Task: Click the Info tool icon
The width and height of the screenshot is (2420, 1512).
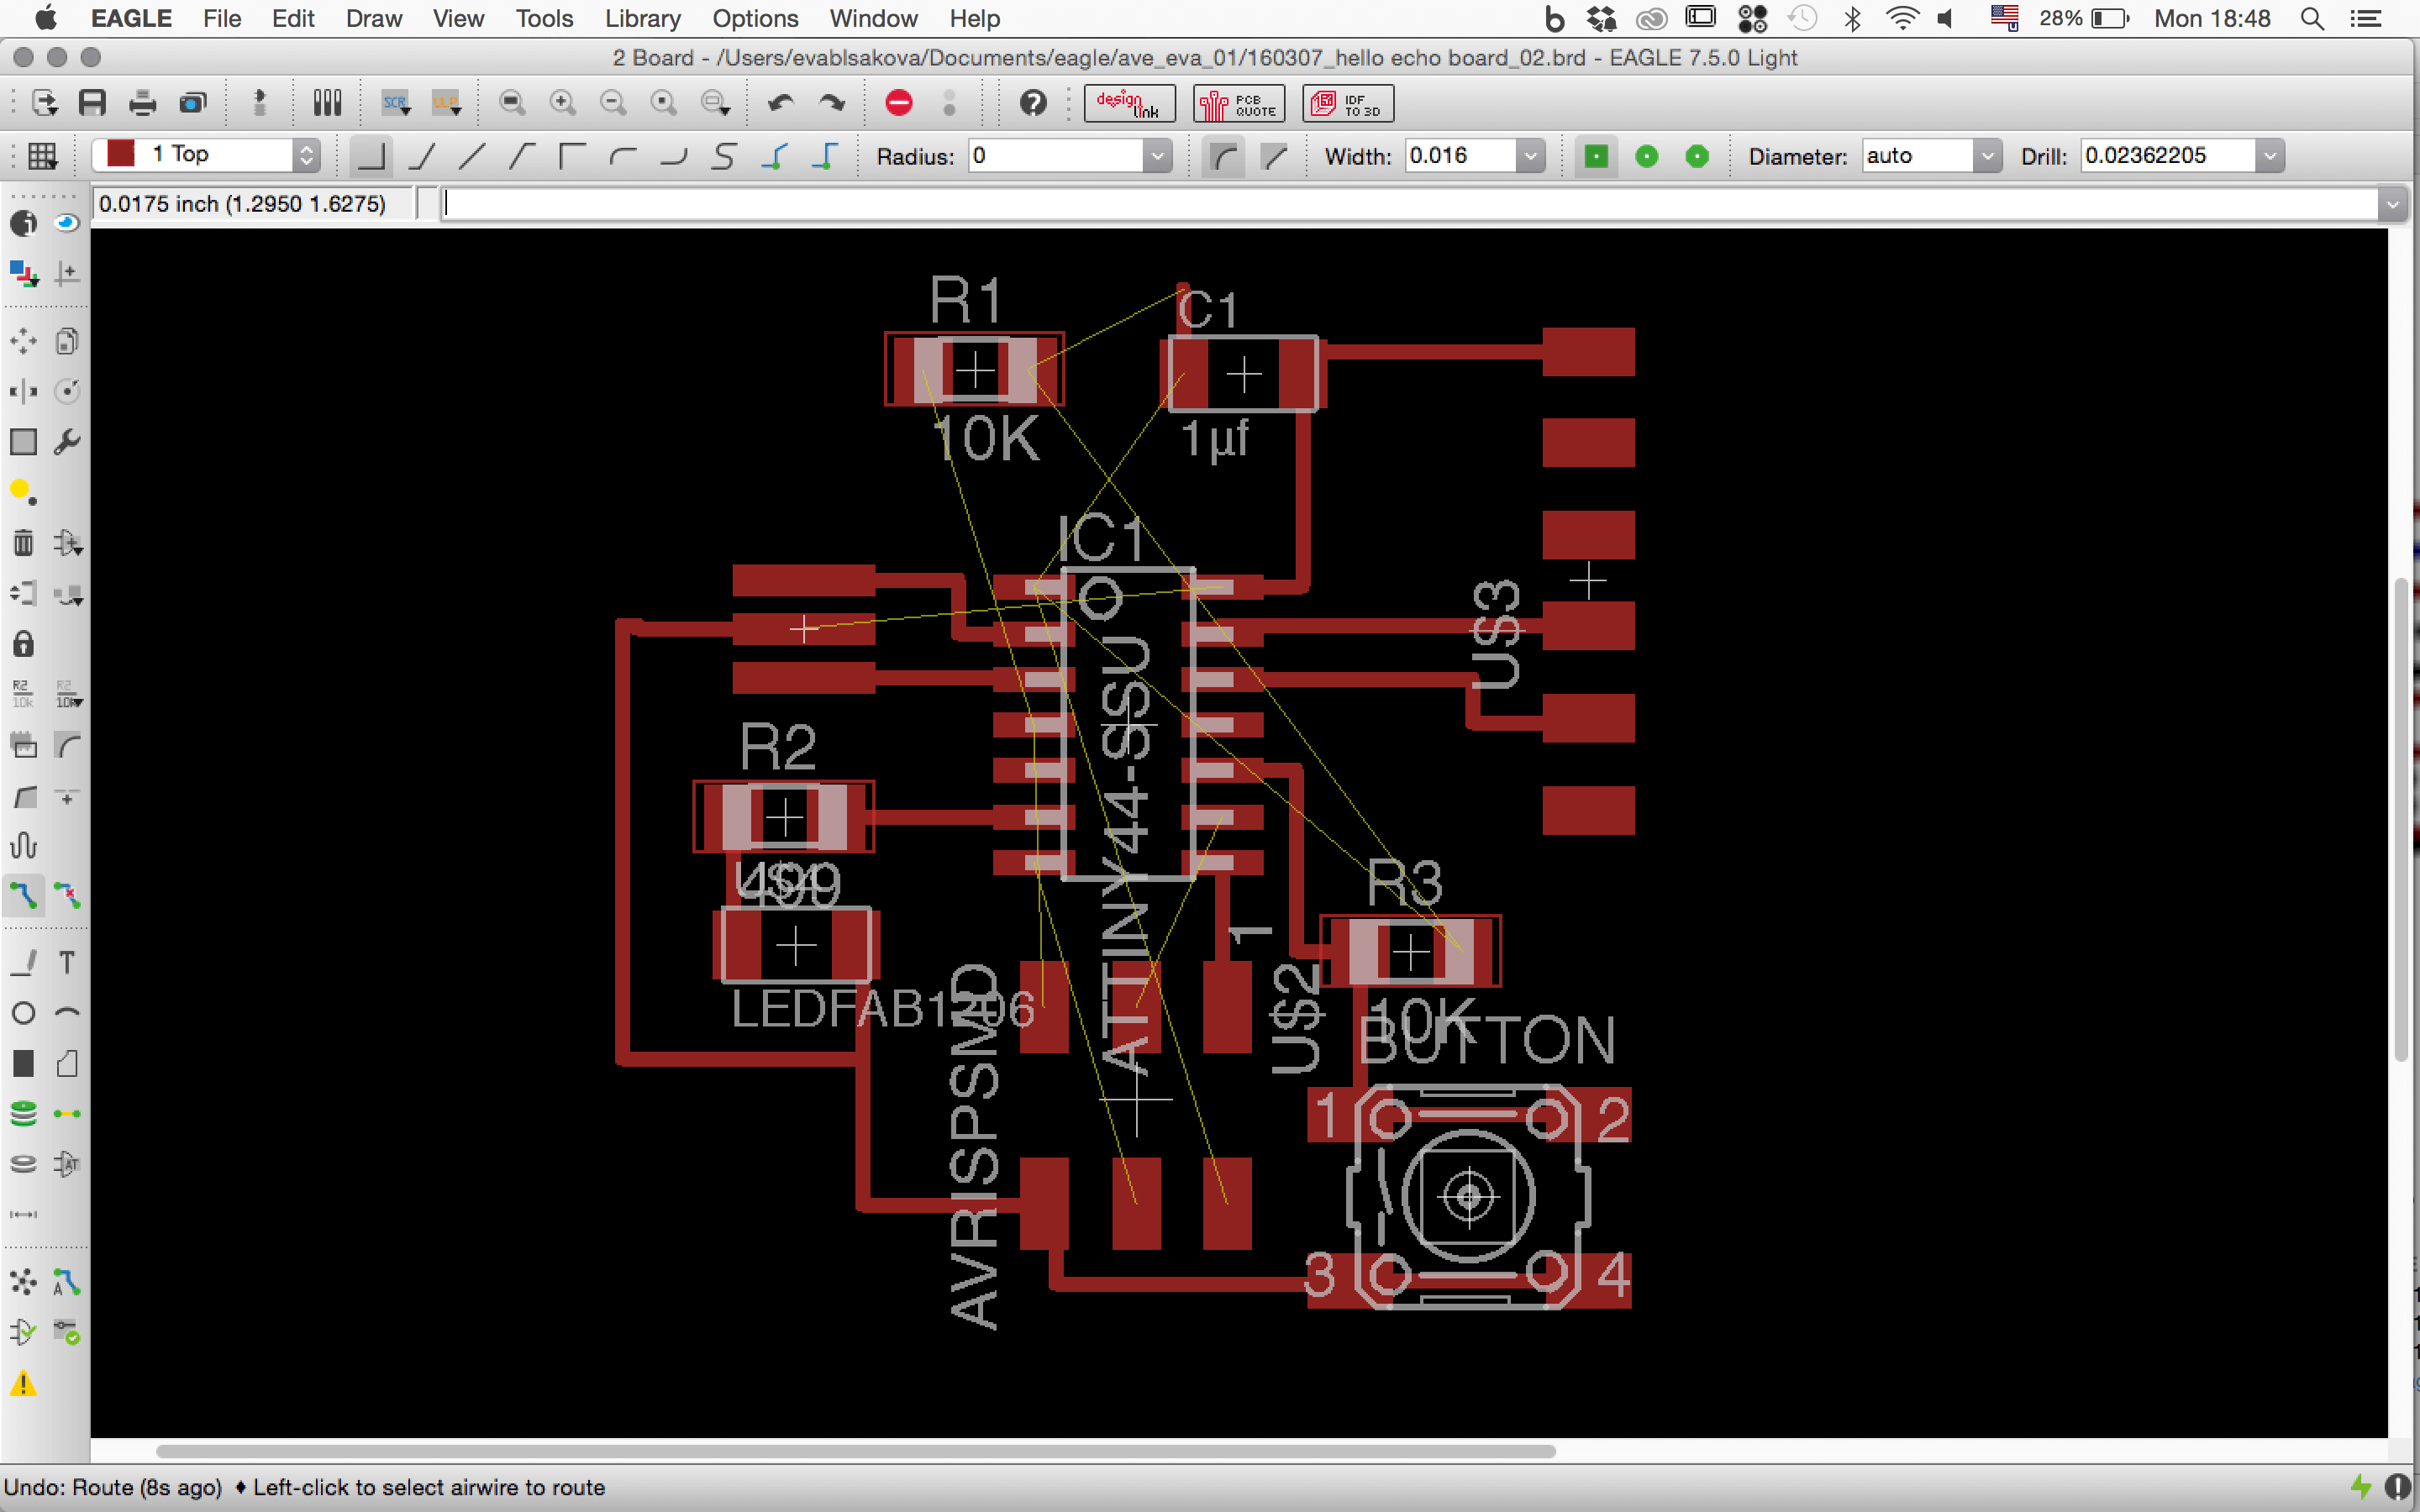Action: click(23, 223)
